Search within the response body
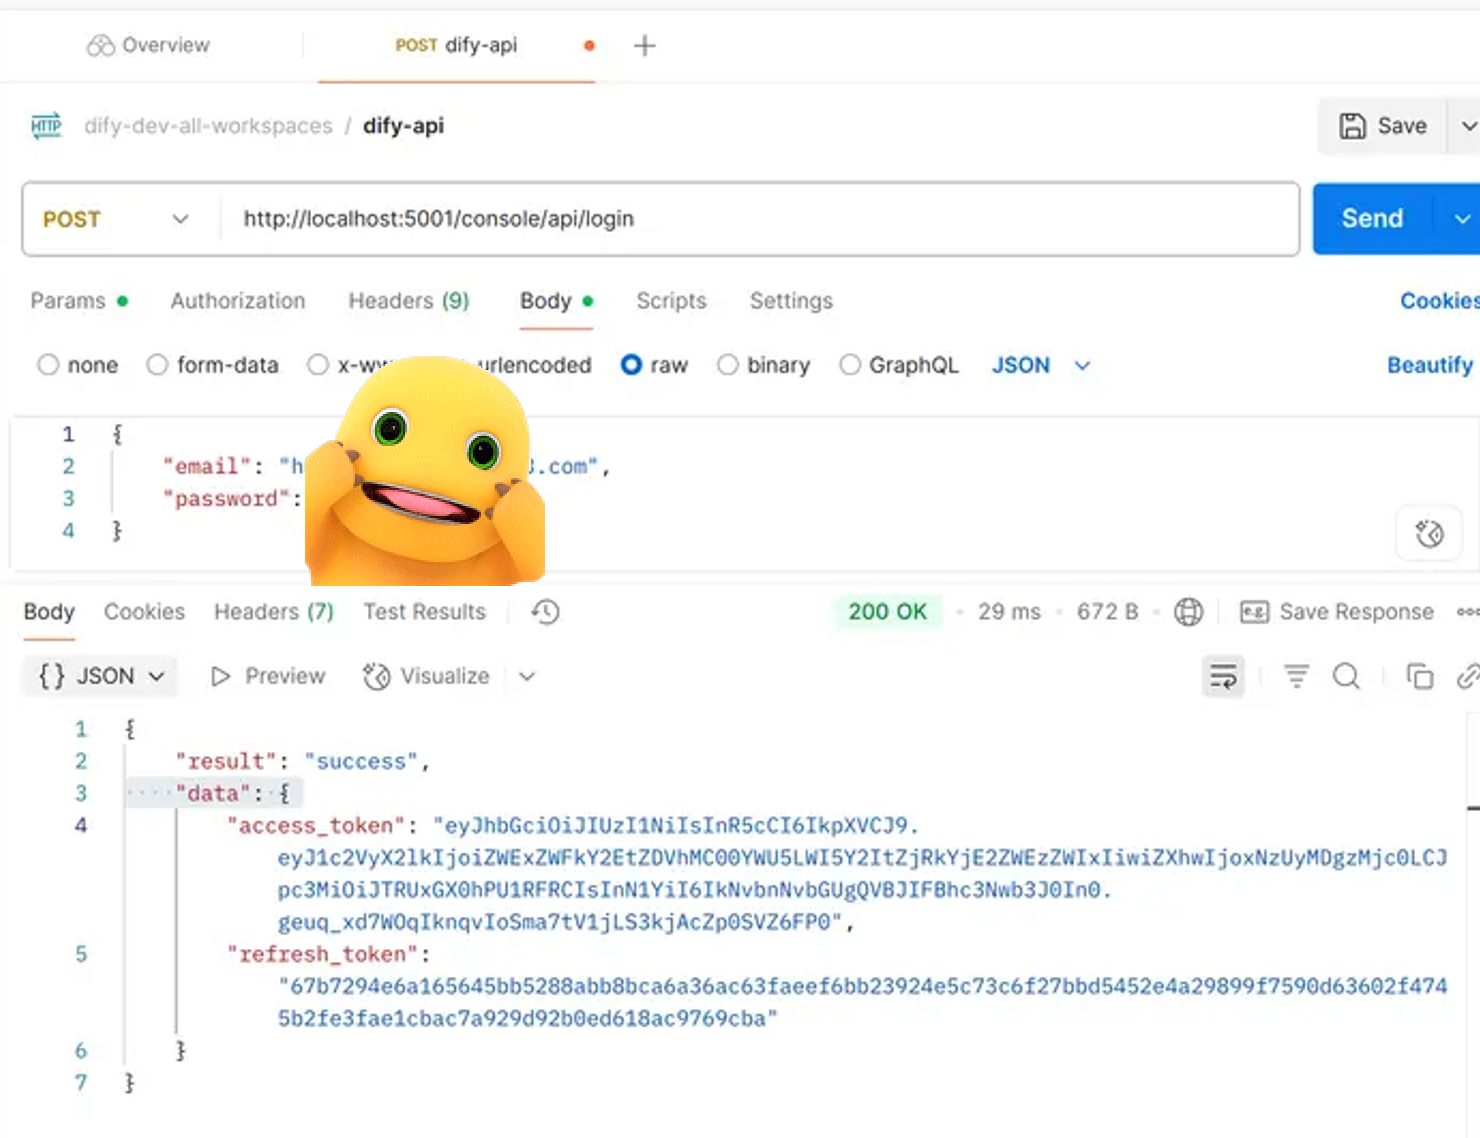 coord(1347,677)
